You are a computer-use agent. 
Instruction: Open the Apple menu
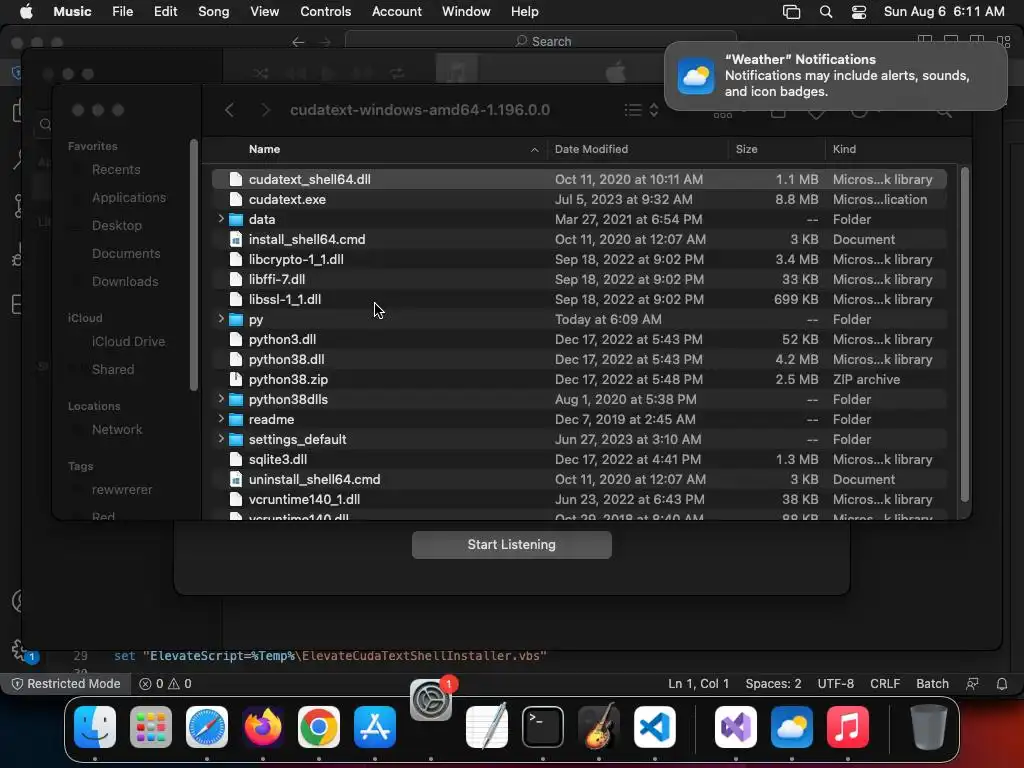26,12
